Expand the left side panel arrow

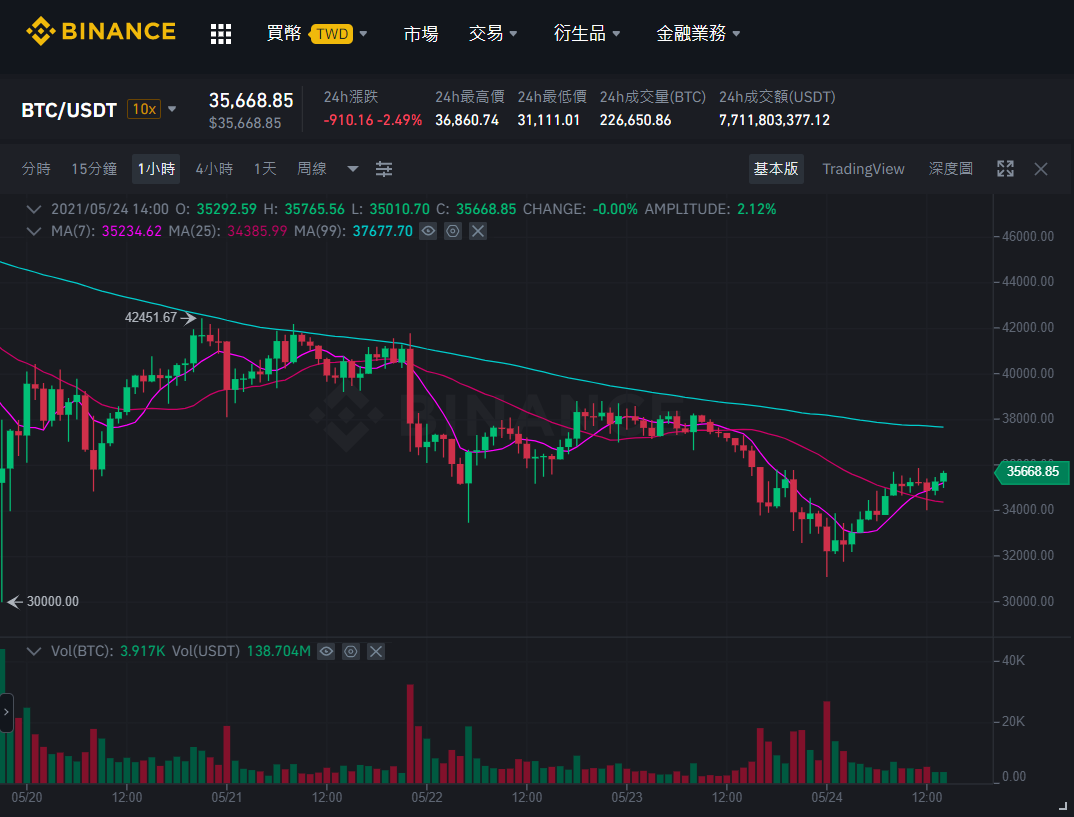6,712
